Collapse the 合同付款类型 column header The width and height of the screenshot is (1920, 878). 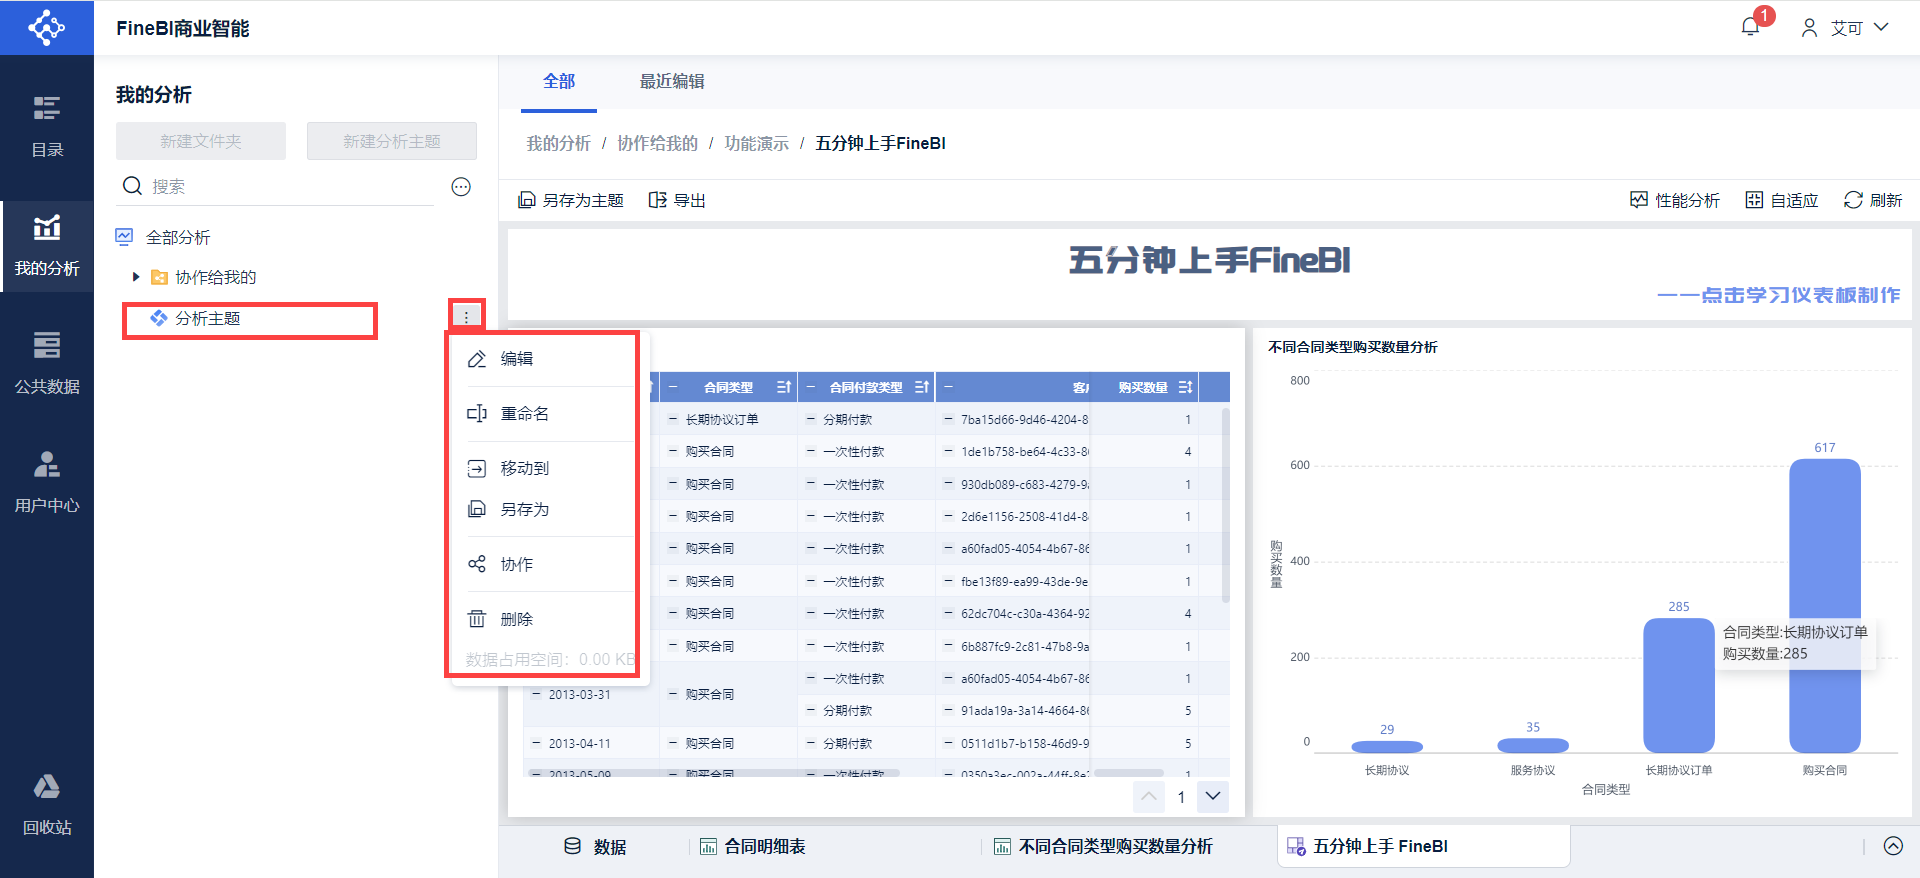pyautogui.click(x=811, y=387)
